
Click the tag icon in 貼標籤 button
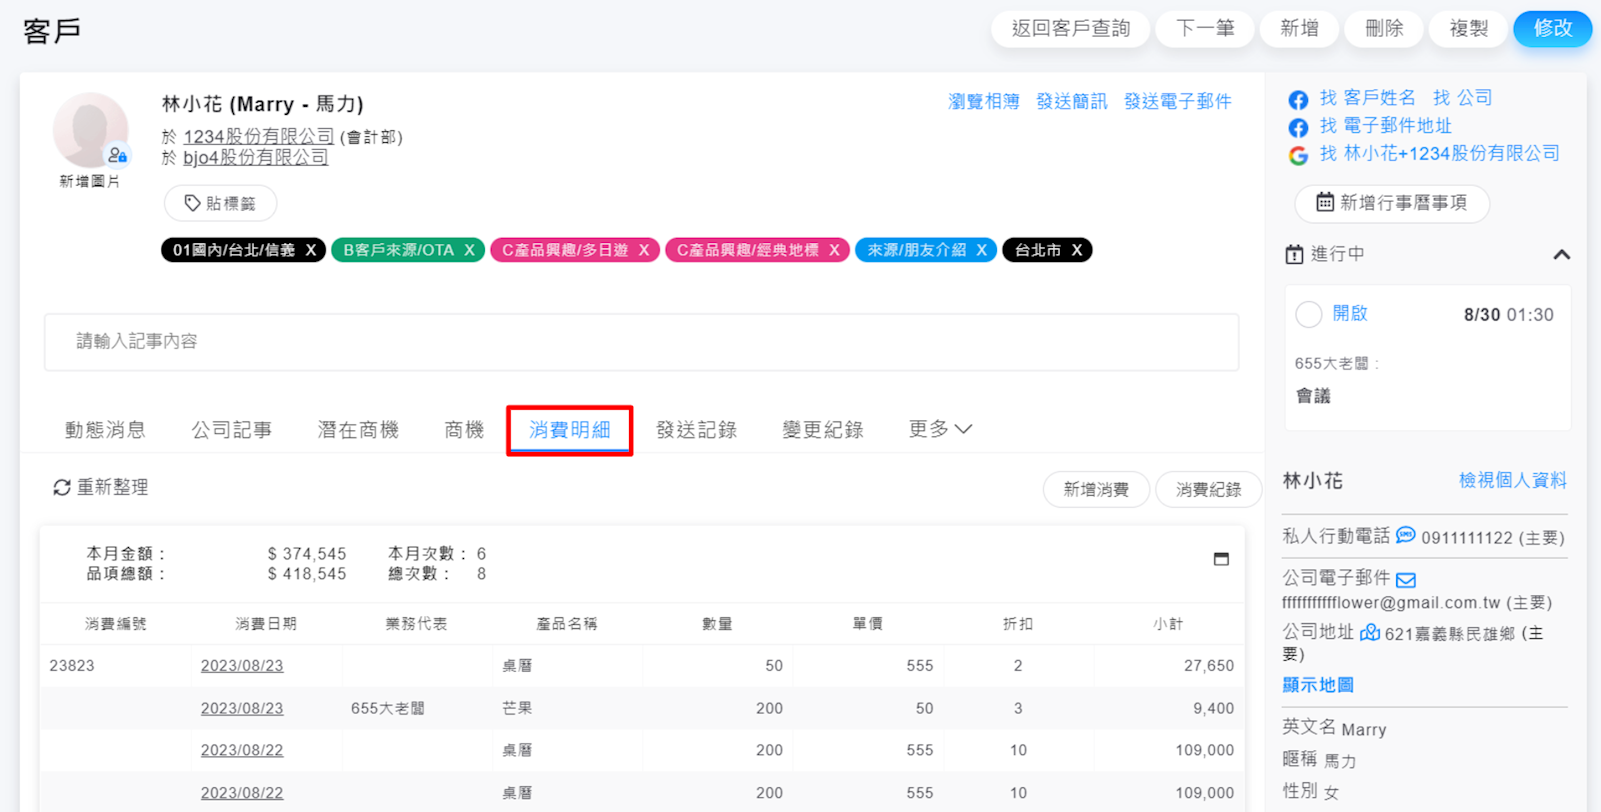click(192, 203)
